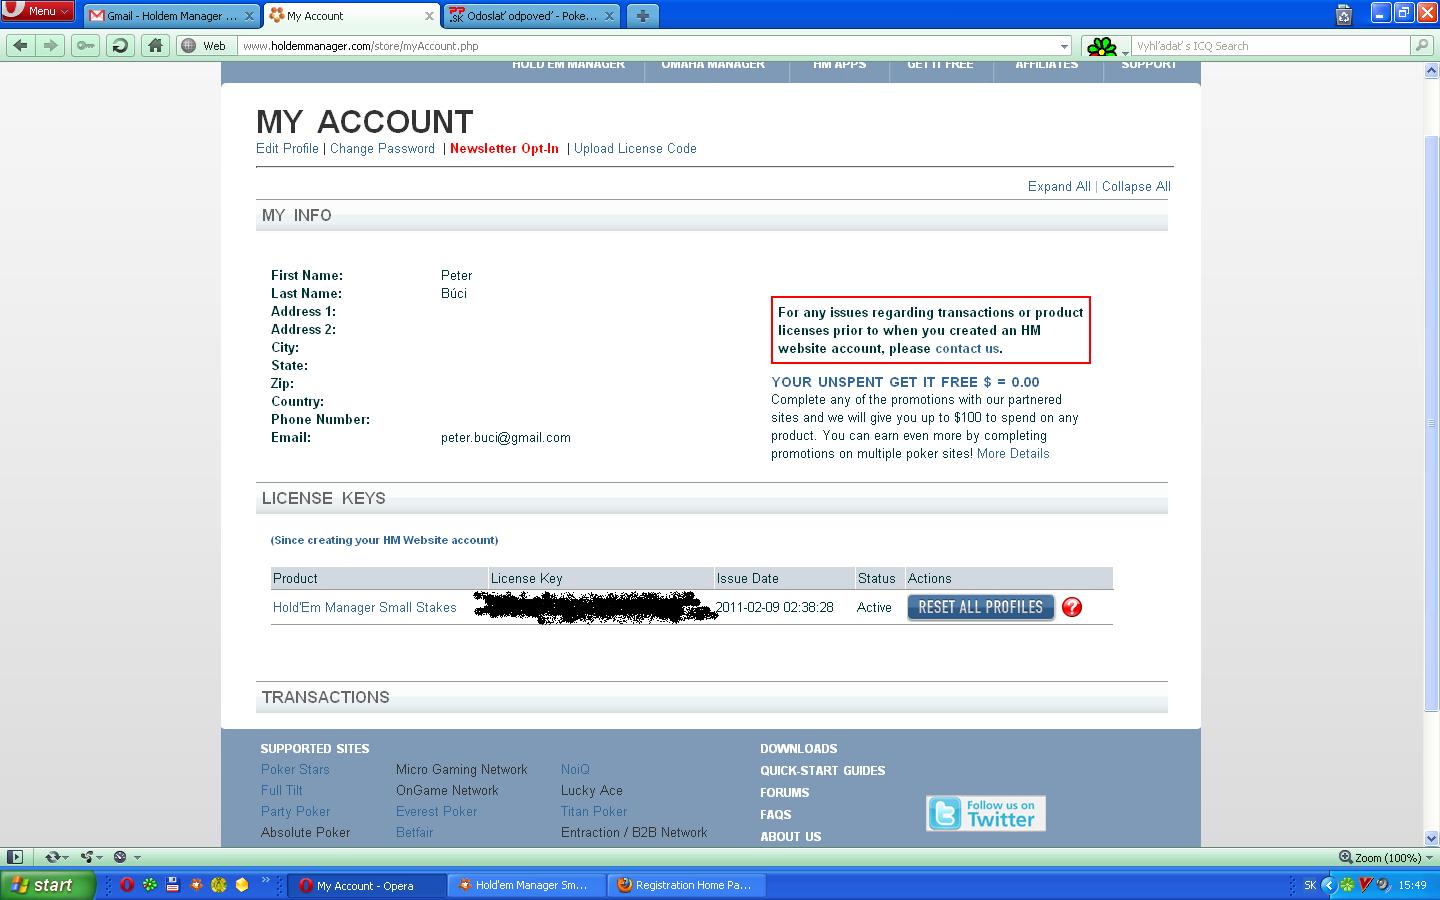1440x900 pixels.
Task: Open the password wand key icon
Action: pos(85,45)
